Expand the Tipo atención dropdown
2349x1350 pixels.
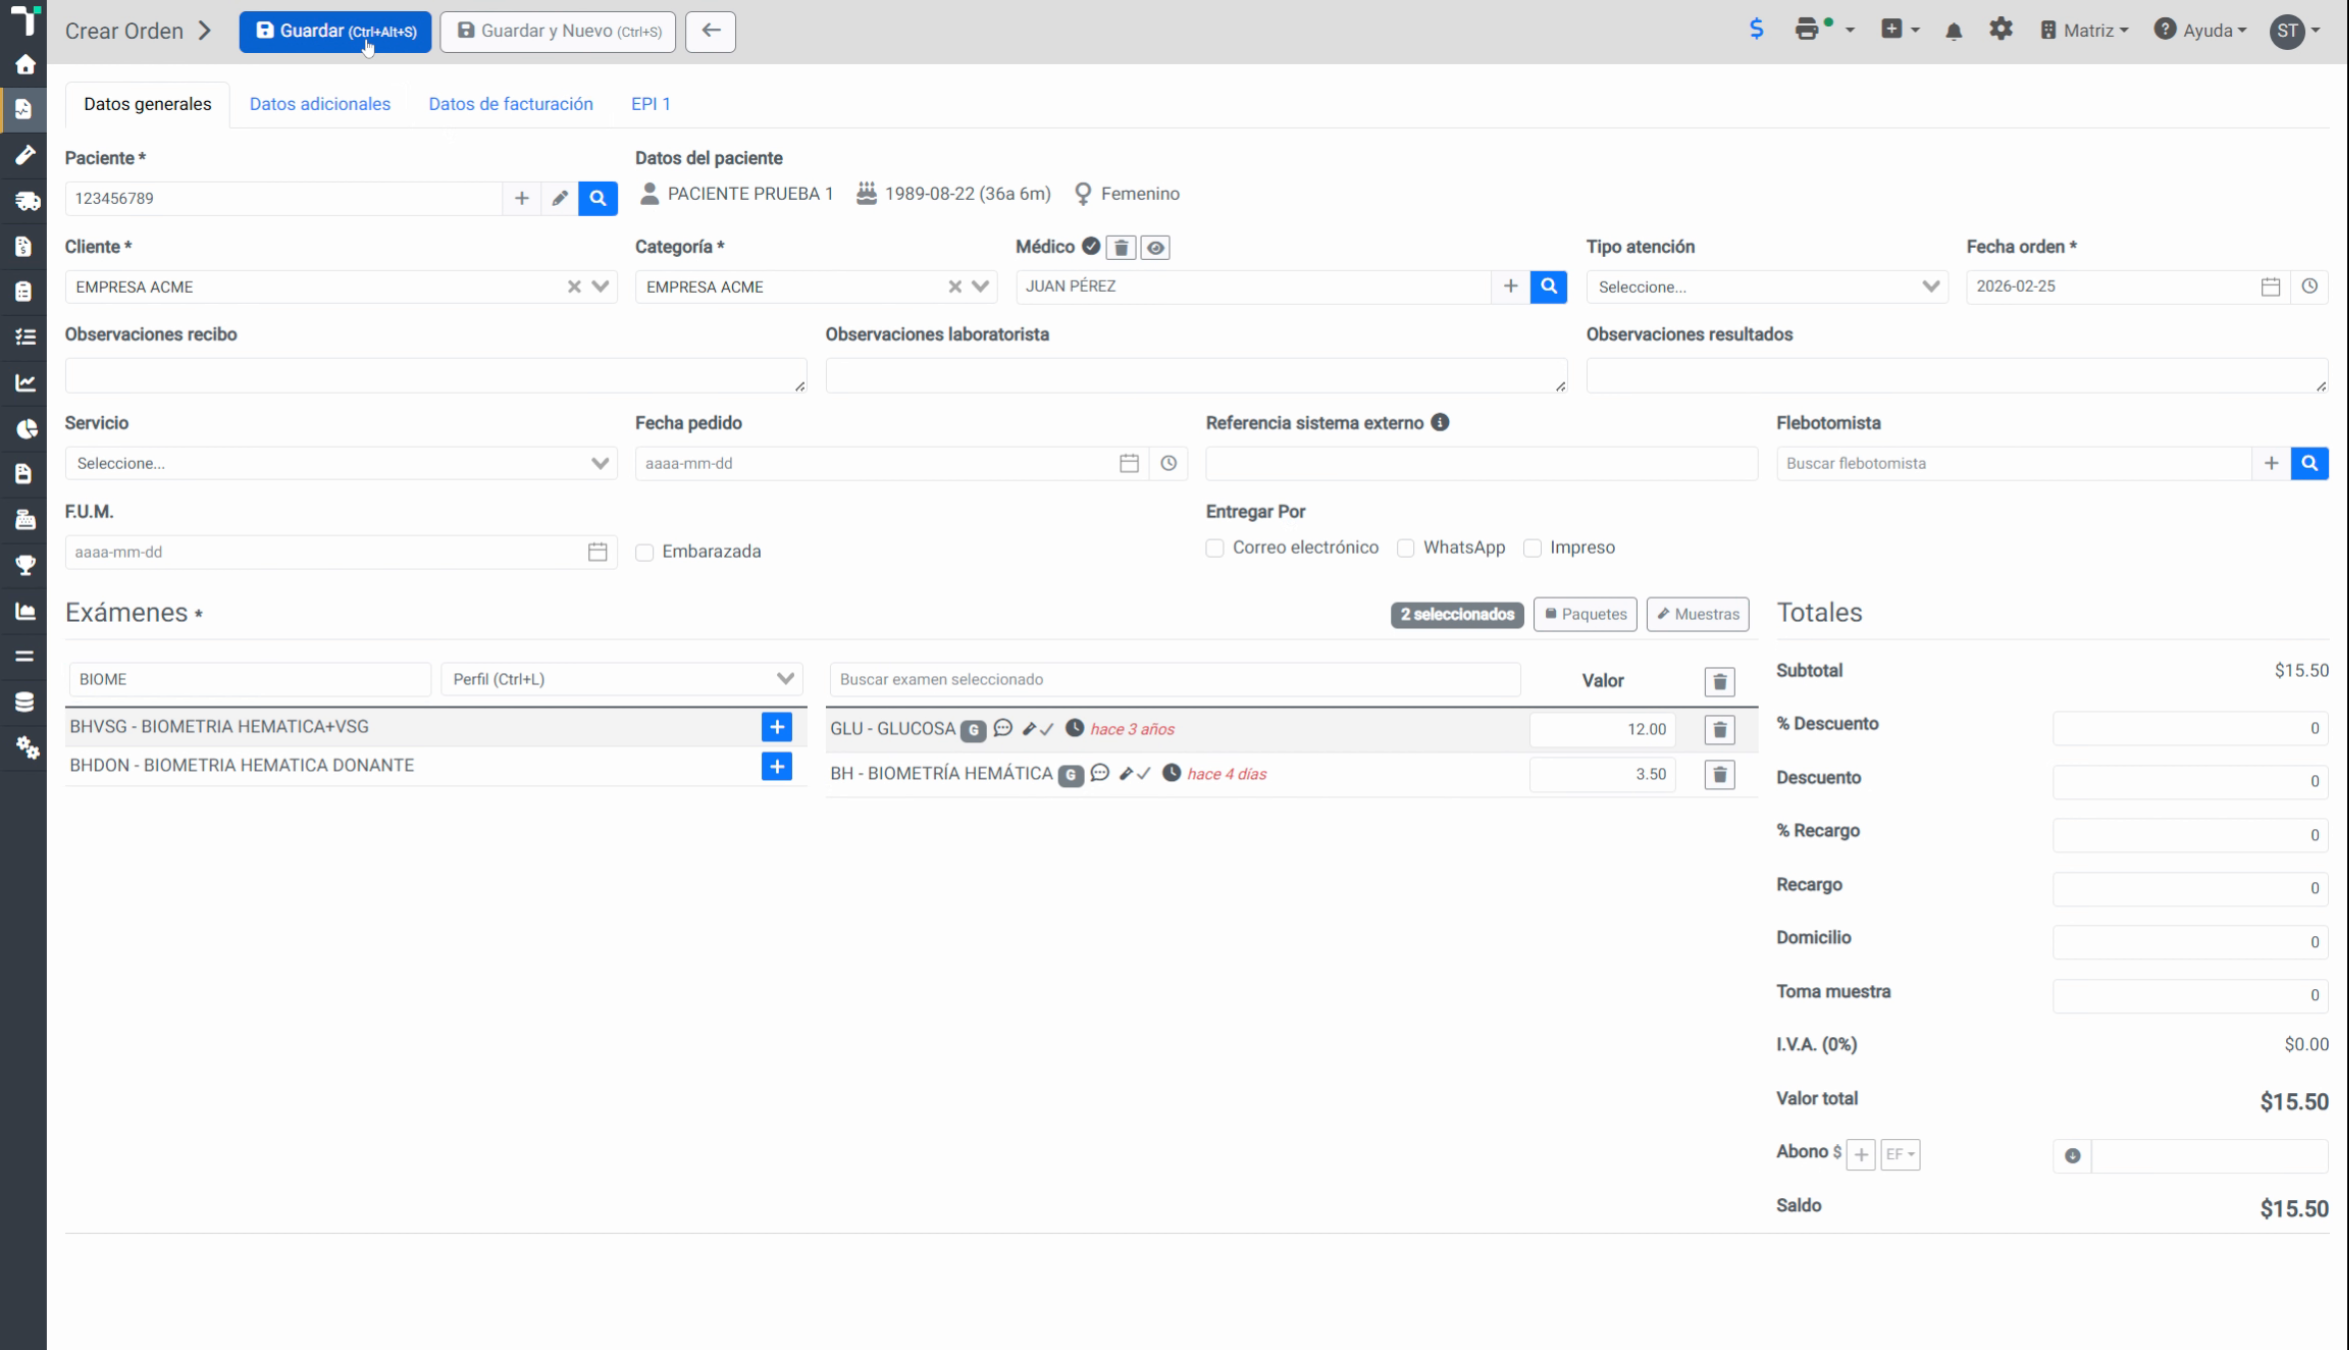1766,287
